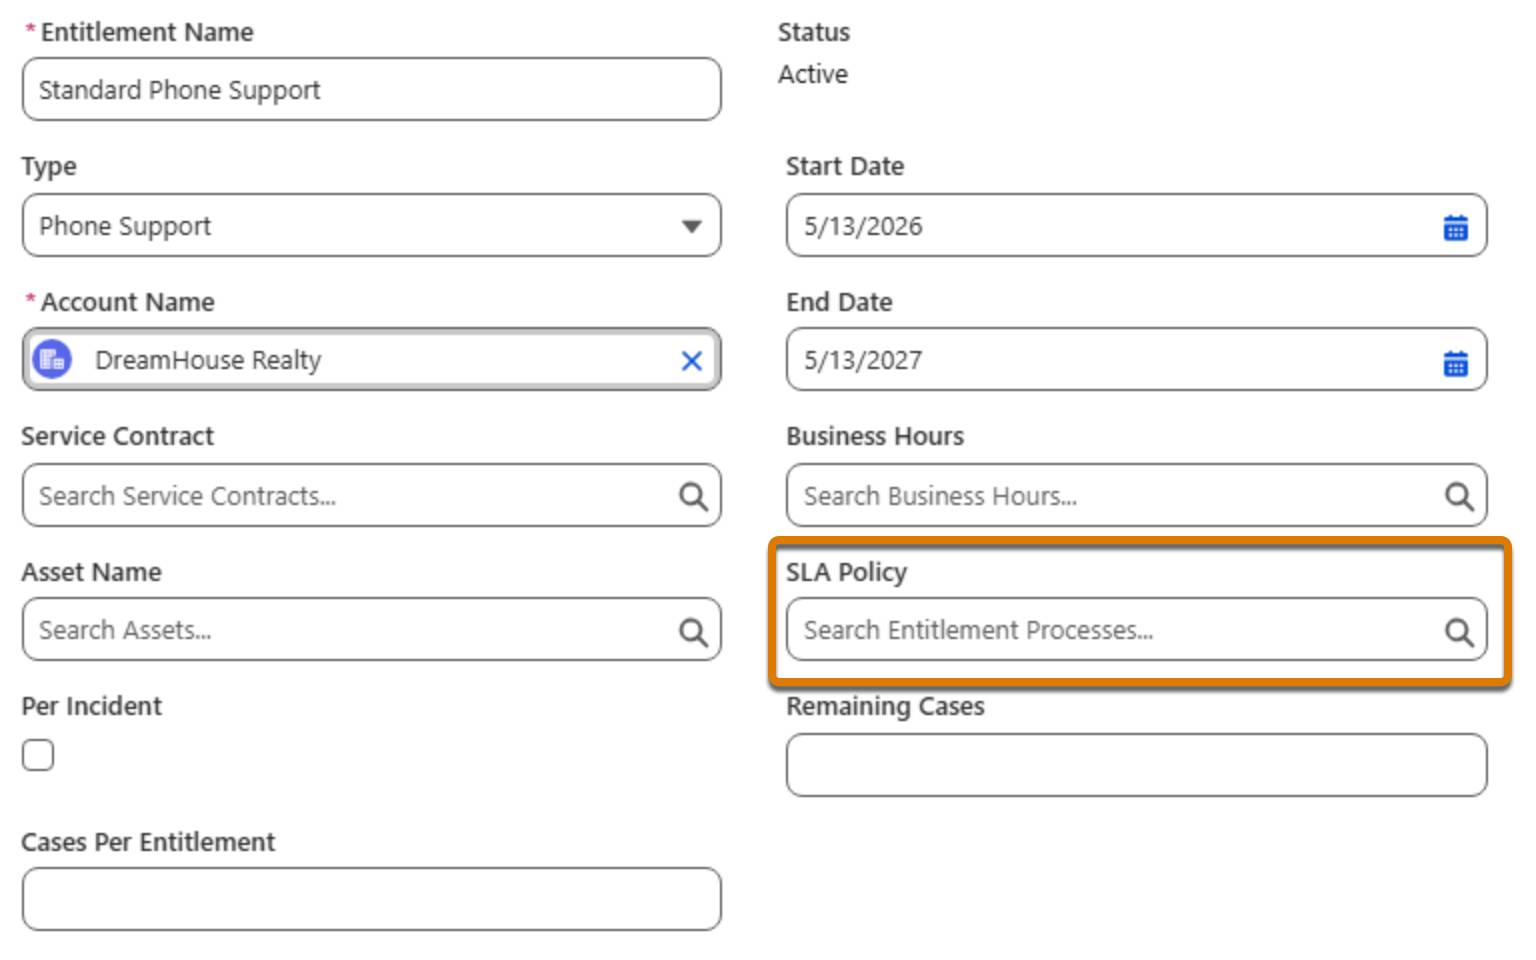Click the Cases Per Entitlement input field
1536x960 pixels.
click(372, 899)
